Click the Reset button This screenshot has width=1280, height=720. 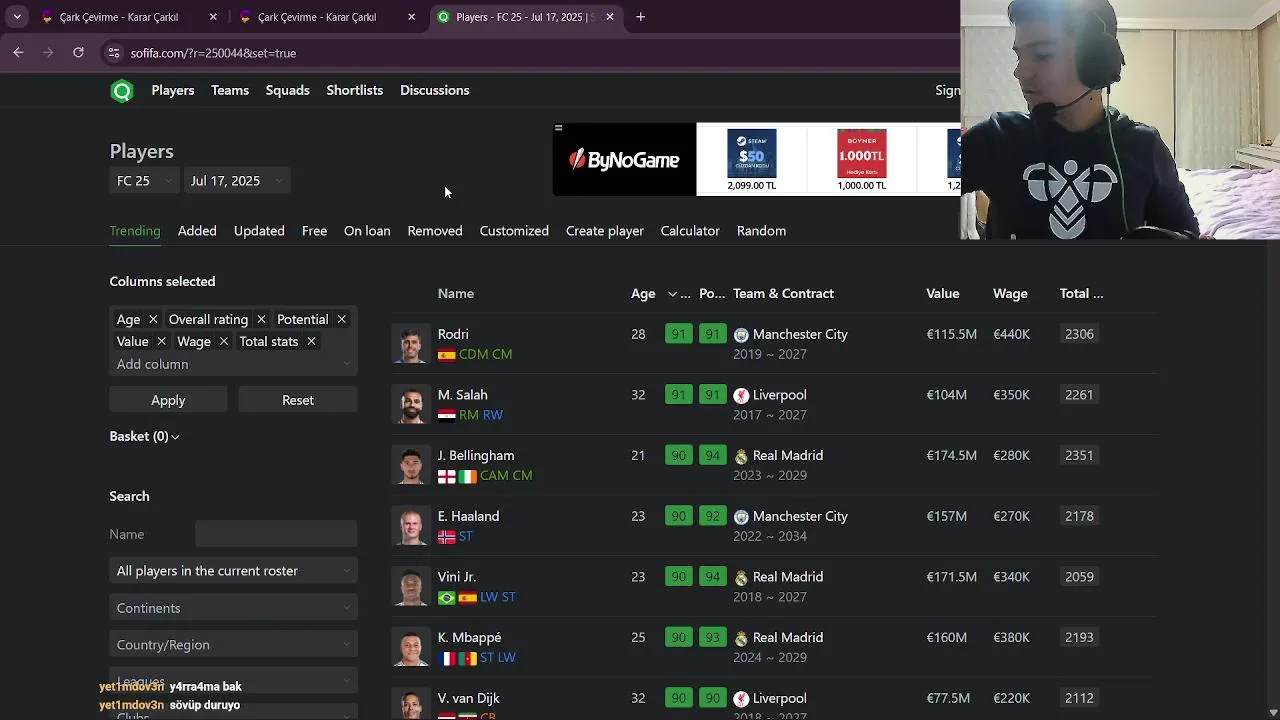tap(298, 400)
